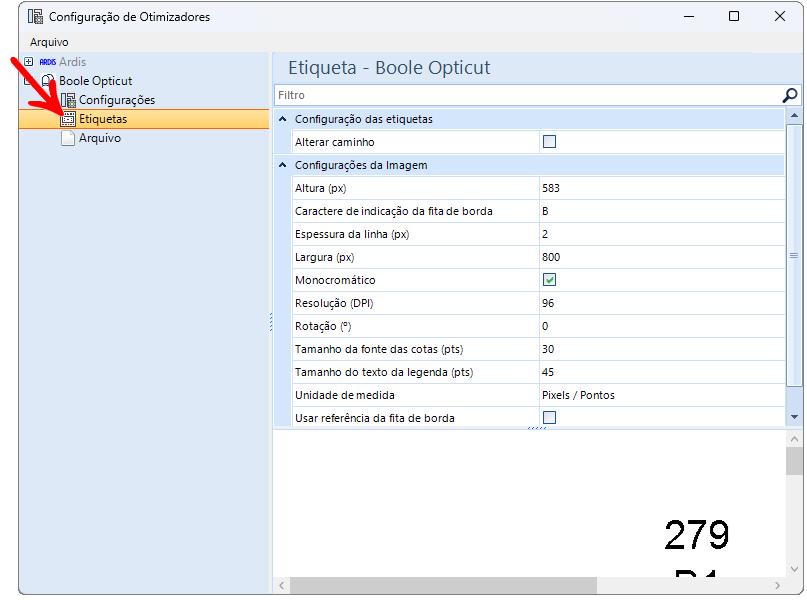Select the Resolução (DPI) label
The image size is (807, 600).
334,303
